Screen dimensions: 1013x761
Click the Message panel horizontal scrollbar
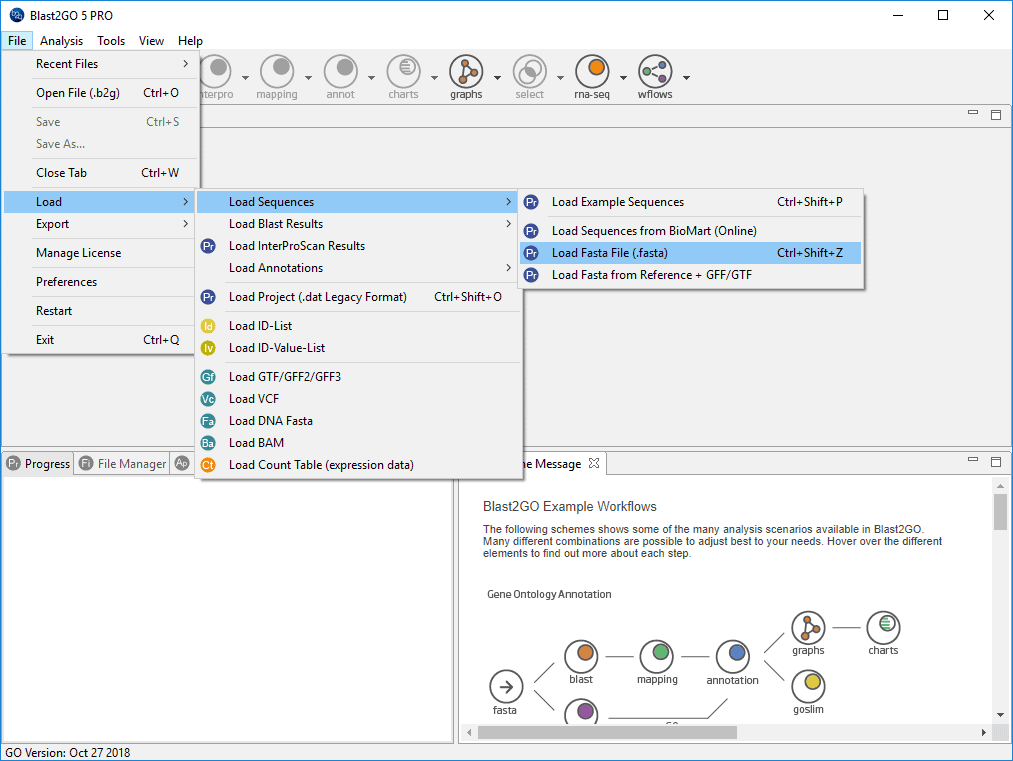(607, 733)
